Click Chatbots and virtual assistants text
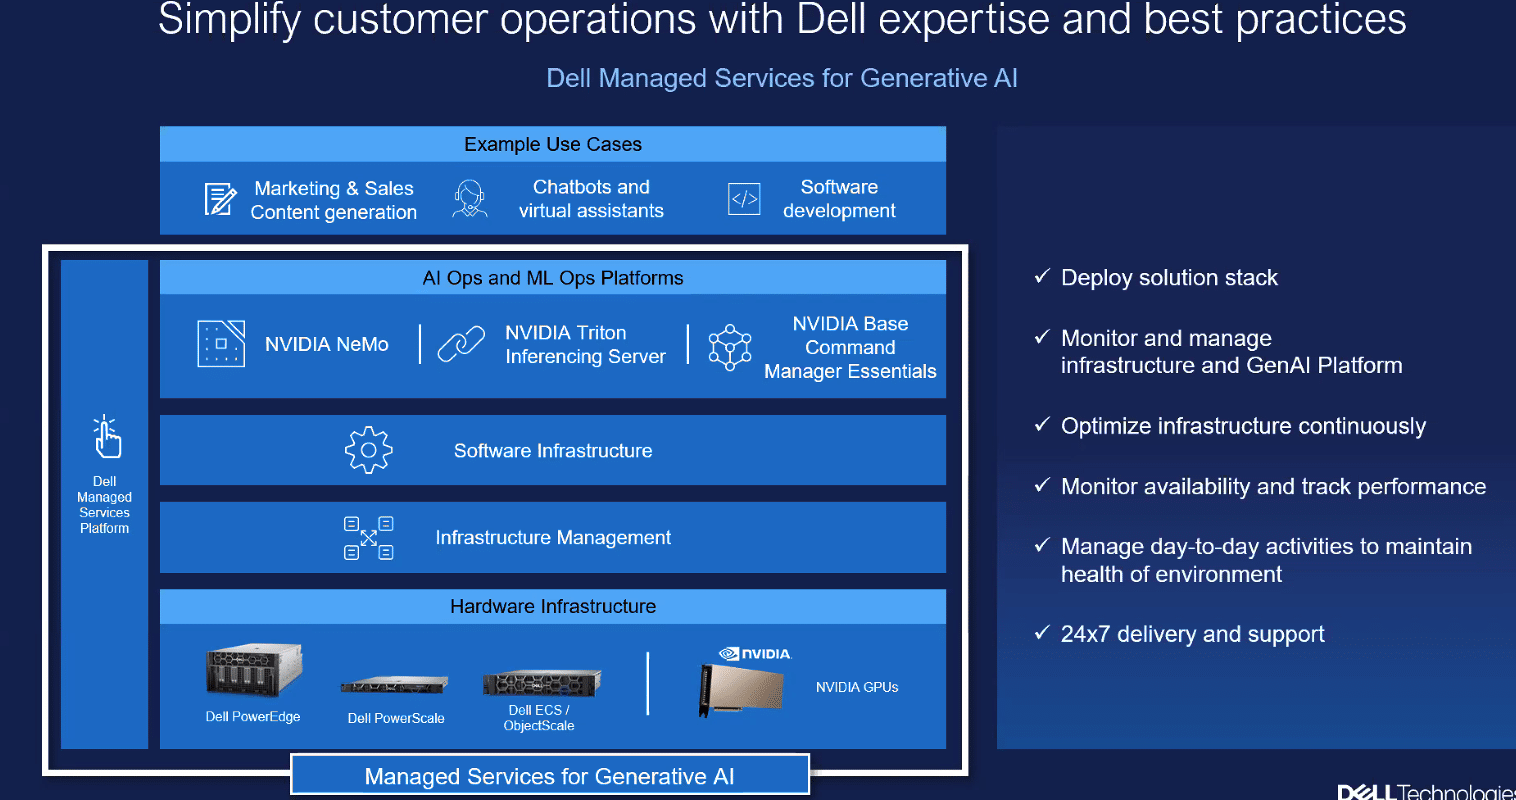 tap(591, 199)
